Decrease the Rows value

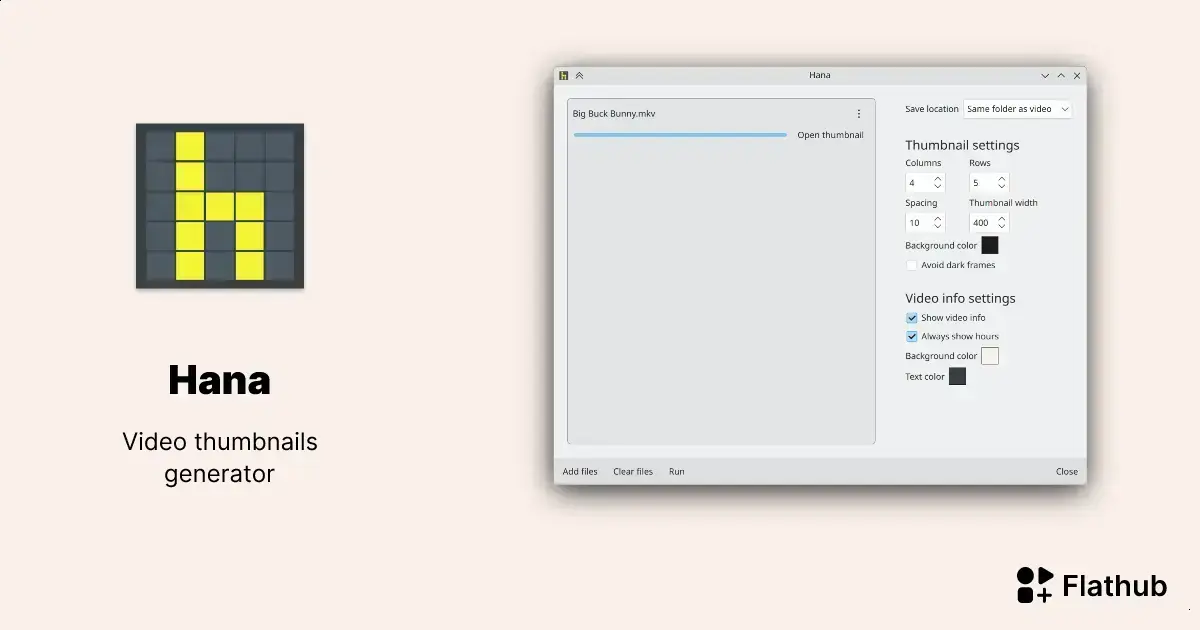pyautogui.click(x=1001, y=187)
